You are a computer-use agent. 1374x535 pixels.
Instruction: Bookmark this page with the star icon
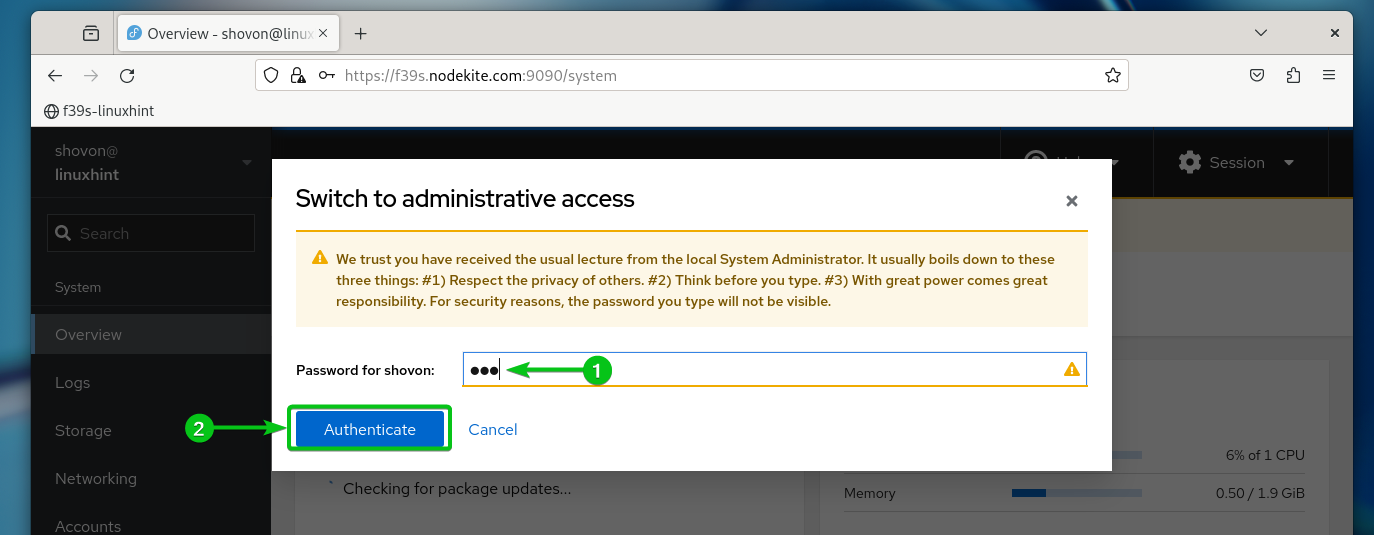[x=1112, y=75]
